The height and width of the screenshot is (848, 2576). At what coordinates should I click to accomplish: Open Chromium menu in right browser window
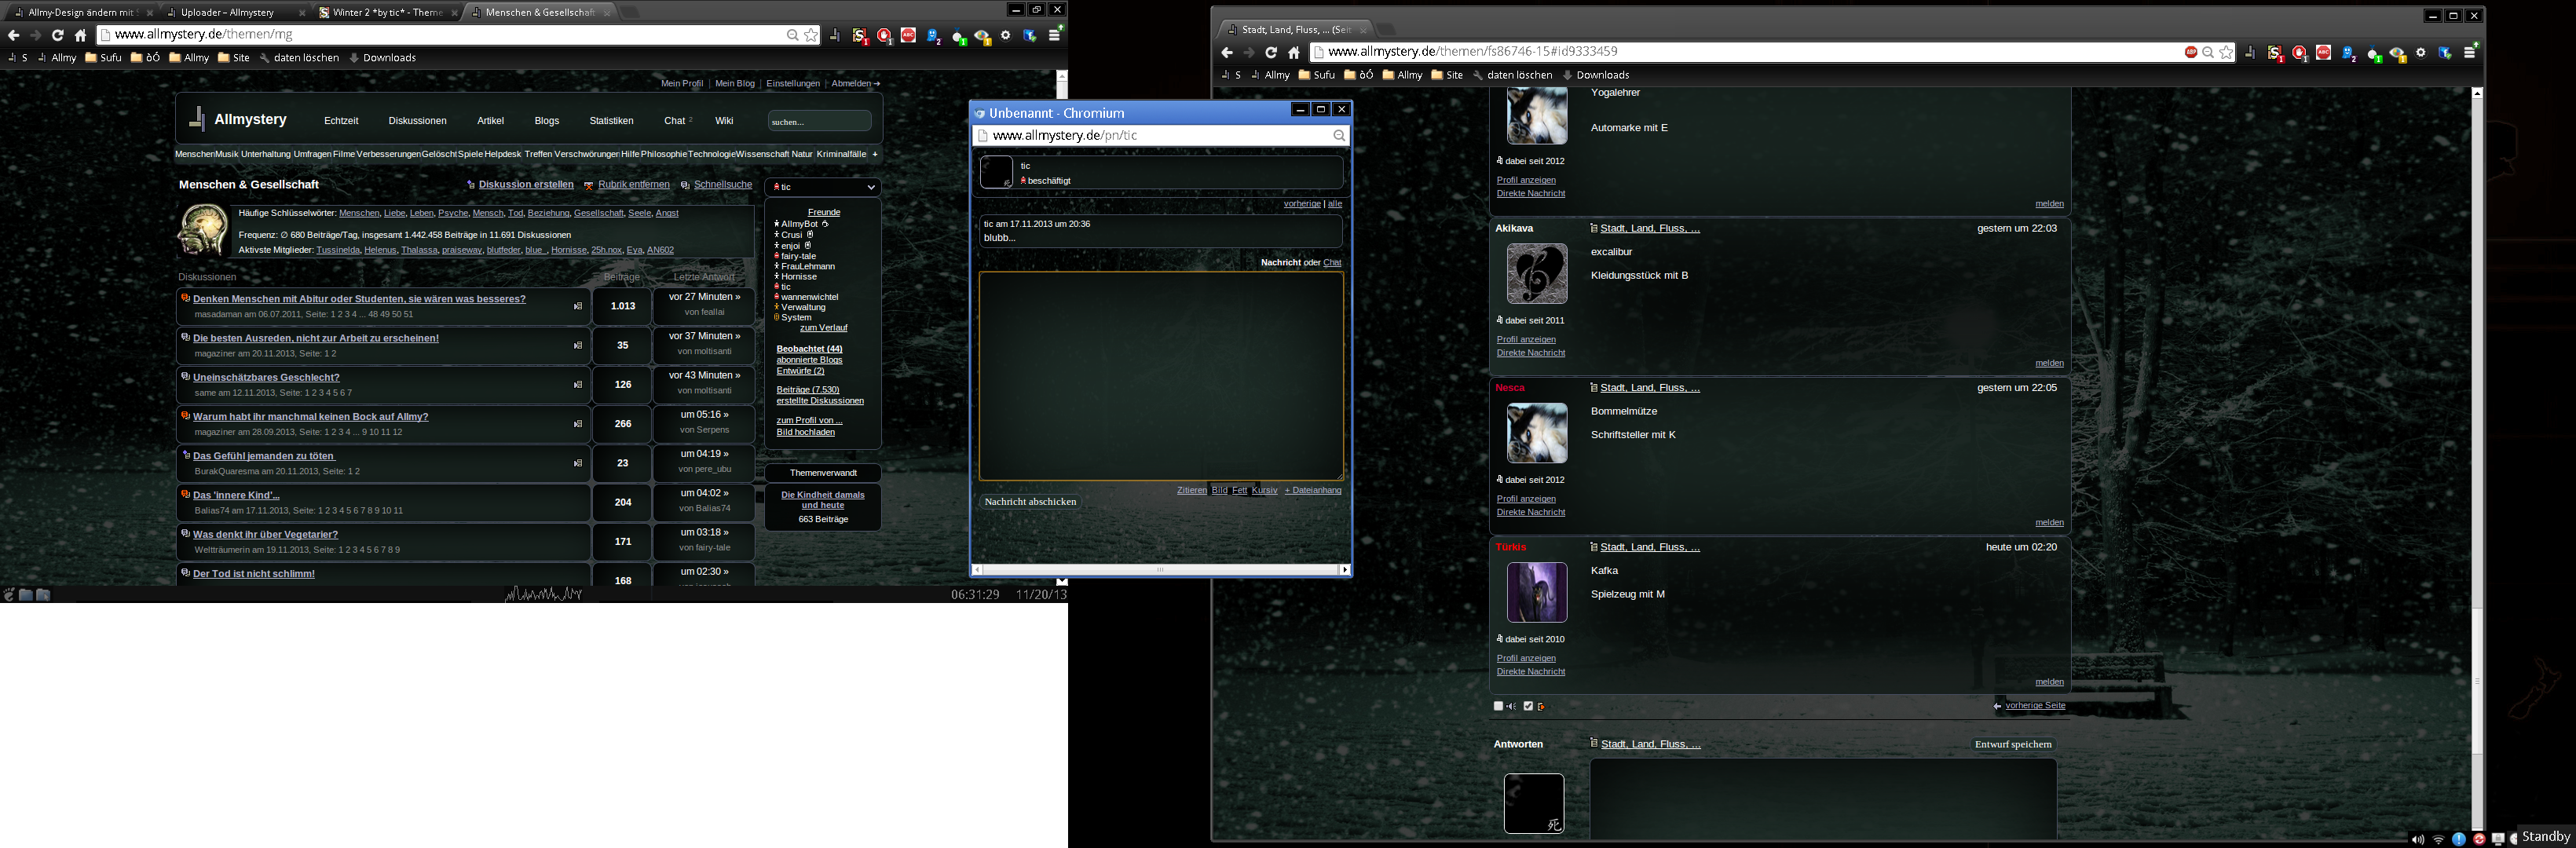coord(2469,52)
